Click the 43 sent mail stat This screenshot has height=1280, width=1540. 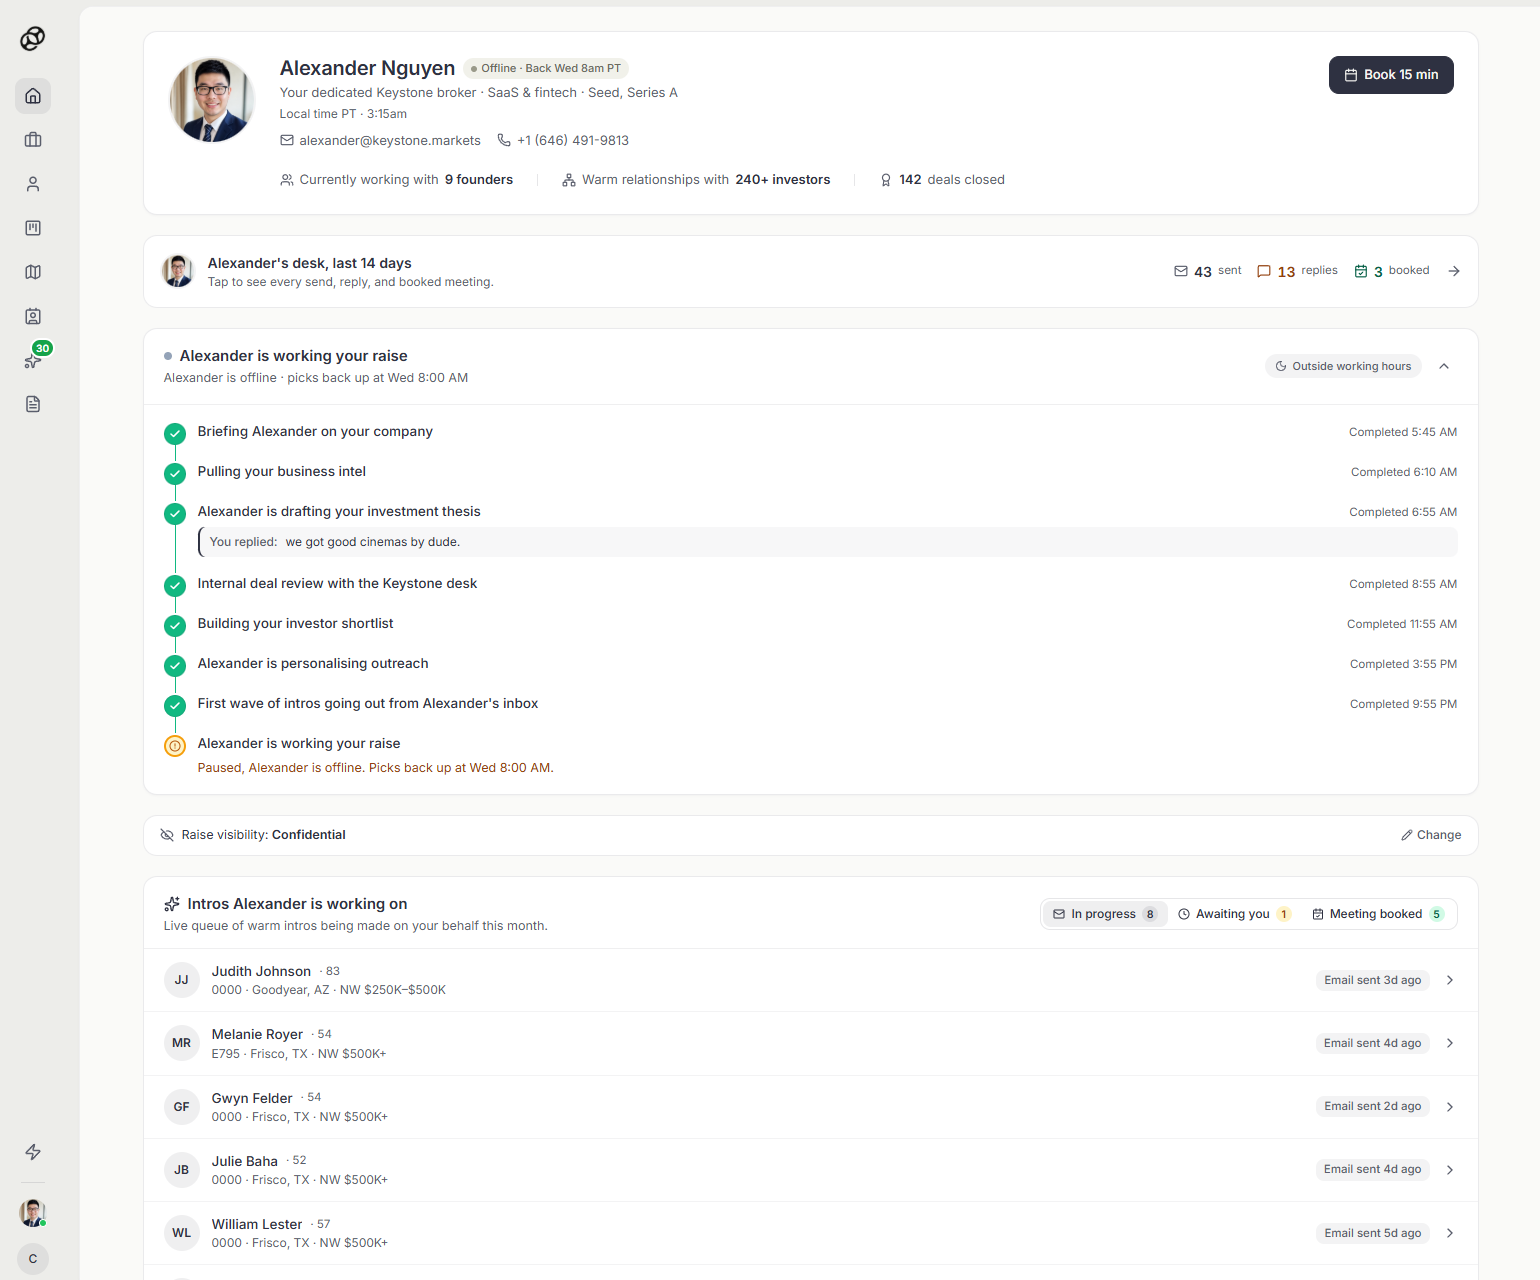pyautogui.click(x=1207, y=271)
